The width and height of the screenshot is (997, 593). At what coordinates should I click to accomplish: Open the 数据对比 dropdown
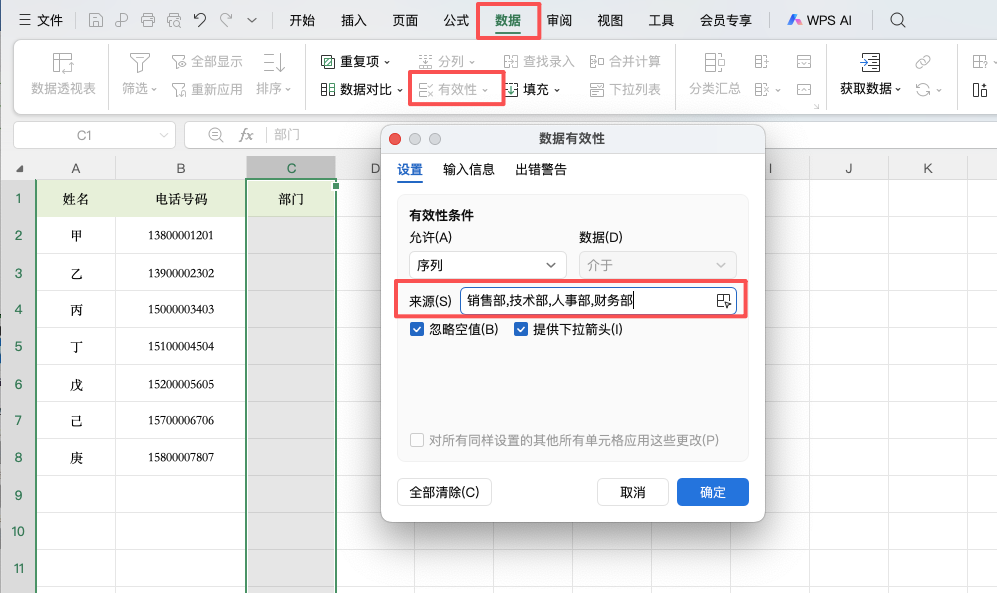(x=362, y=90)
